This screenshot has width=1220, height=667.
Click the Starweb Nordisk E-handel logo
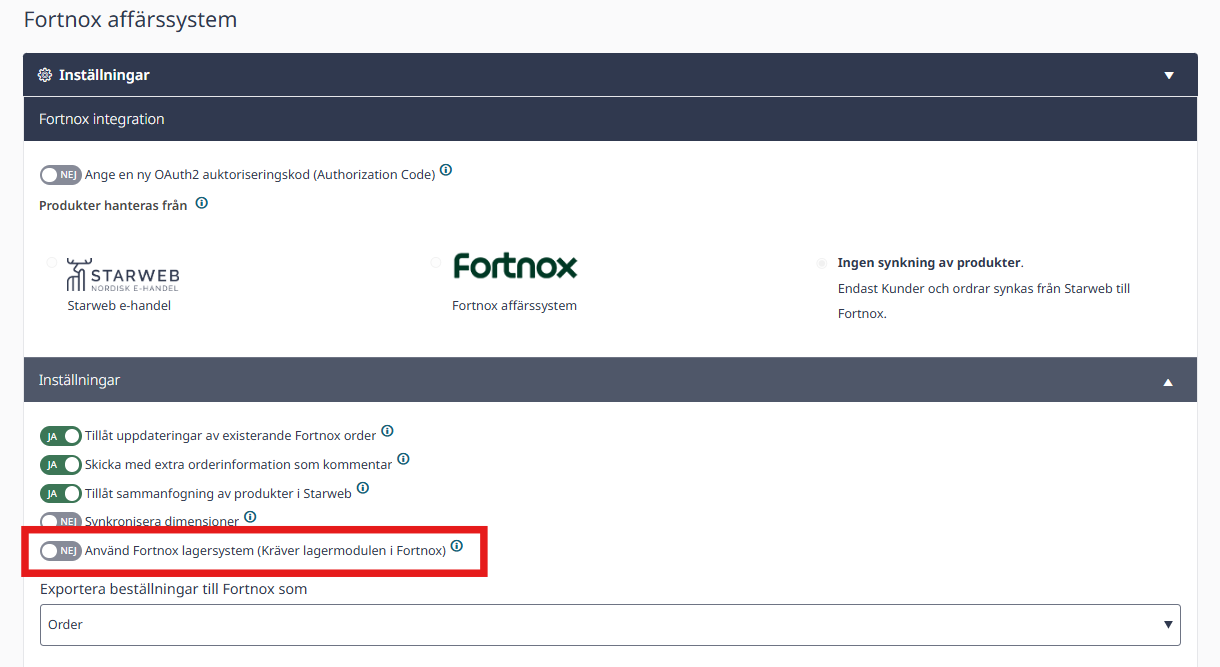tap(123, 275)
